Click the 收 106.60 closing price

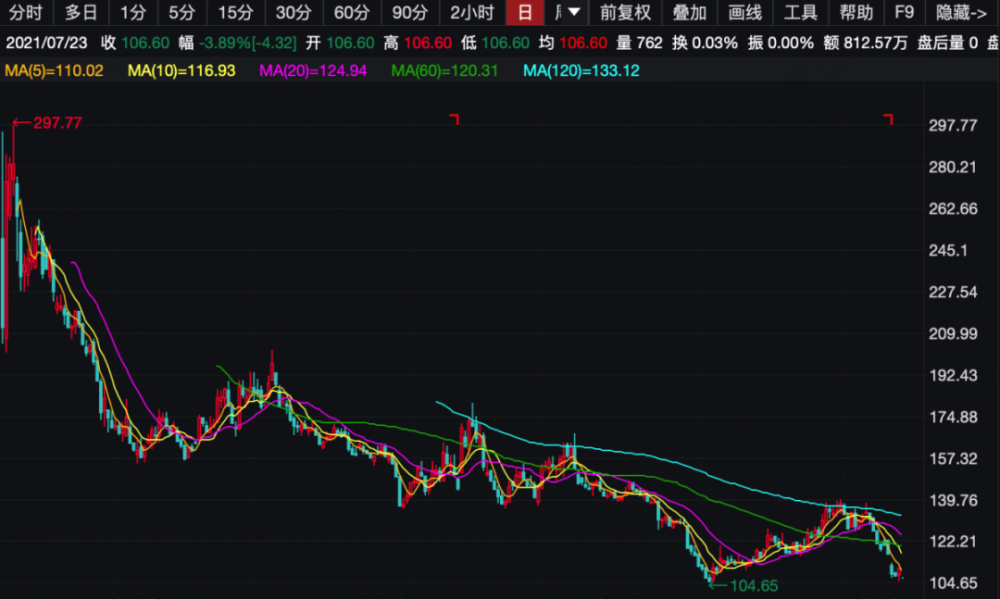pos(135,43)
